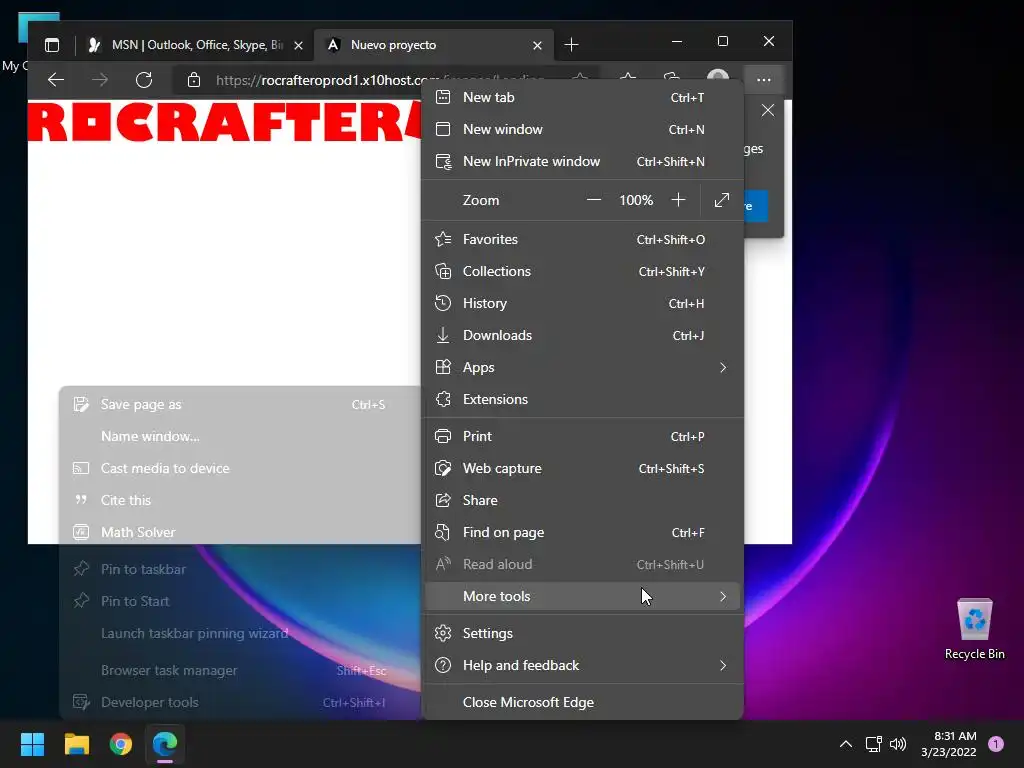Close the MSN tab

tap(298, 45)
